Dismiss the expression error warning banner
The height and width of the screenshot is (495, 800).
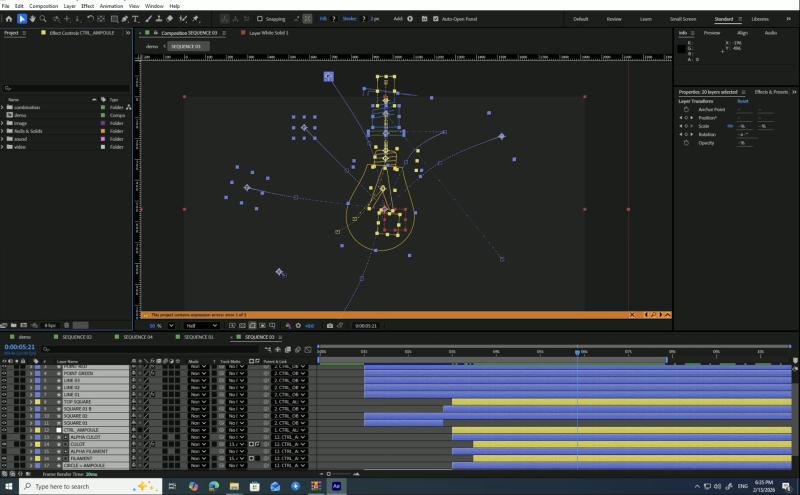[632, 315]
